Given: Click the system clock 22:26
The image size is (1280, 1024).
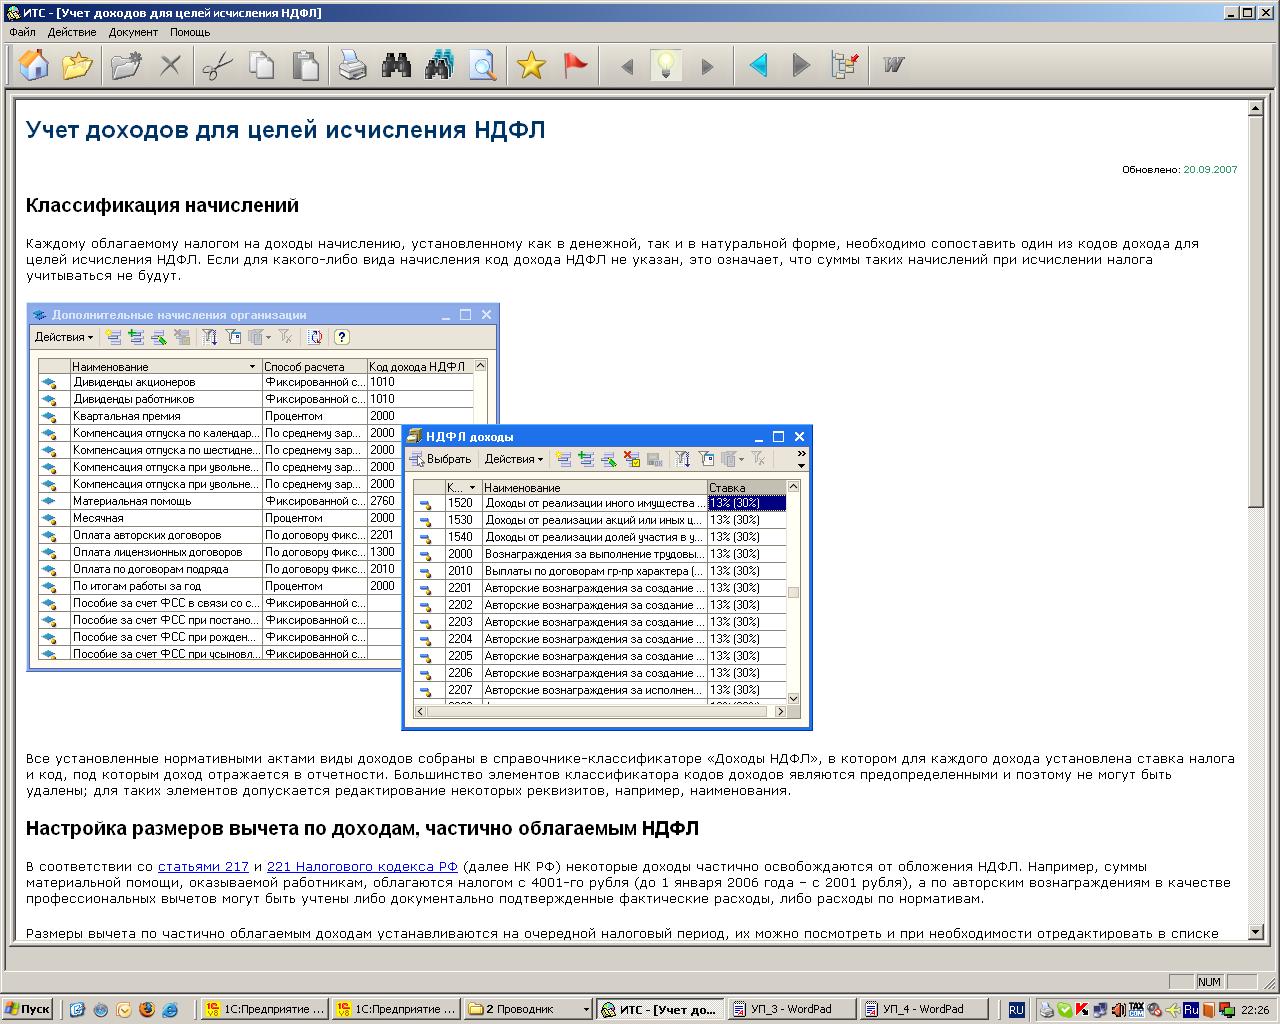Looking at the screenshot, I should (1255, 1010).
